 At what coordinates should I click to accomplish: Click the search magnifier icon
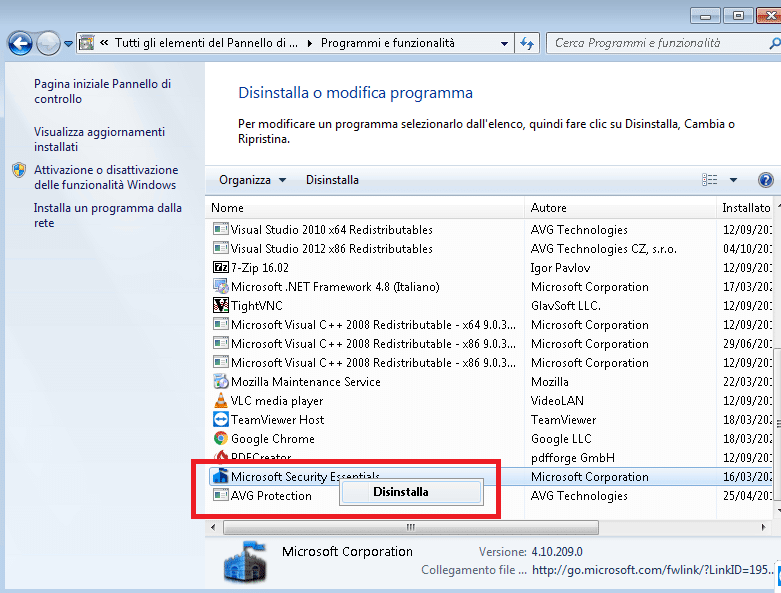[x=775, y=44]
